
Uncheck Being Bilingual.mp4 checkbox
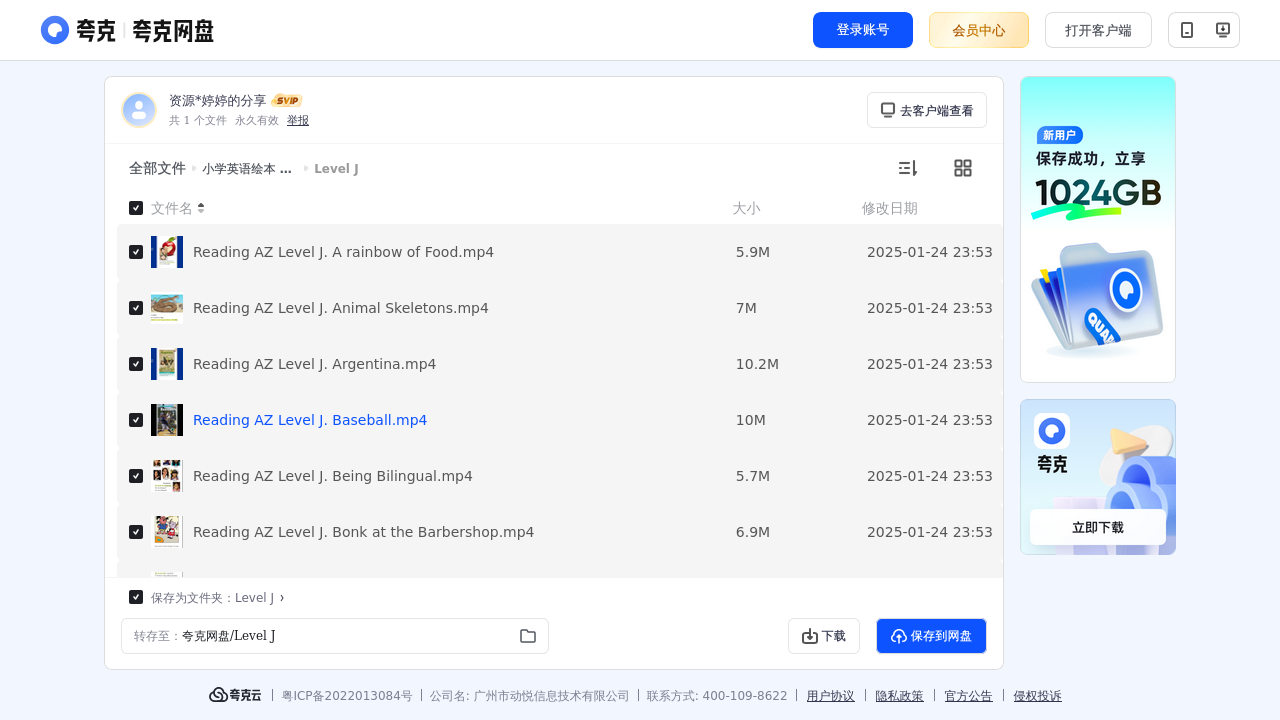136,476
